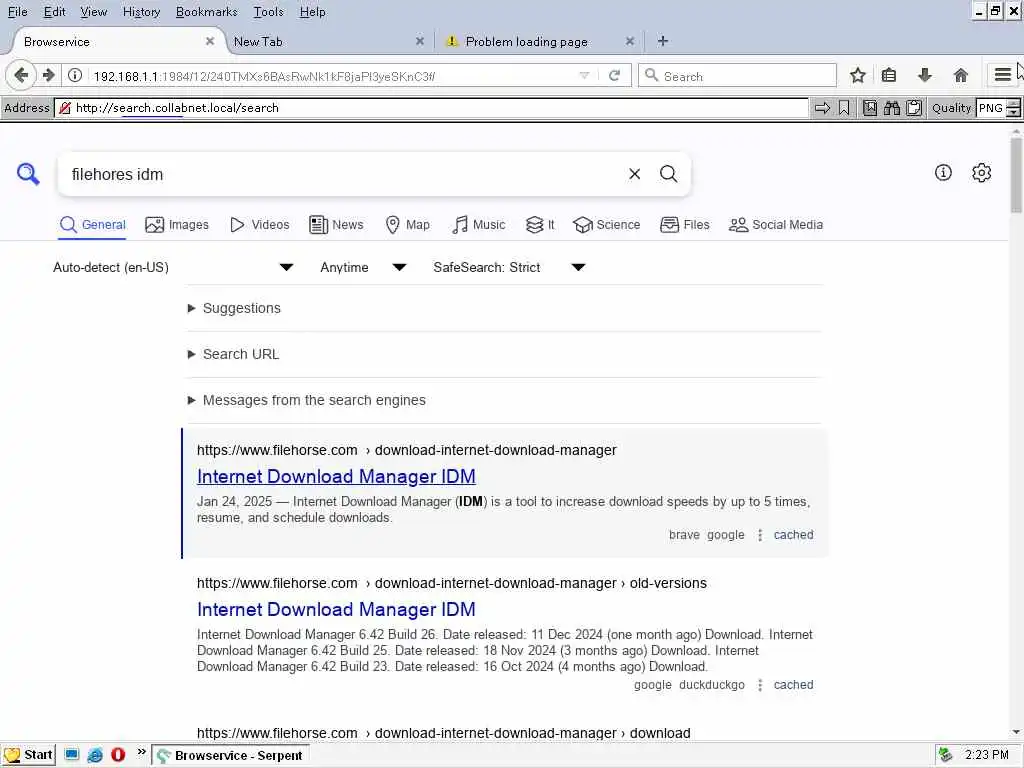The width and height of the screenshot is (1024, 768).
Task: Close the Problem loading page tab
Action: point(630,41)
